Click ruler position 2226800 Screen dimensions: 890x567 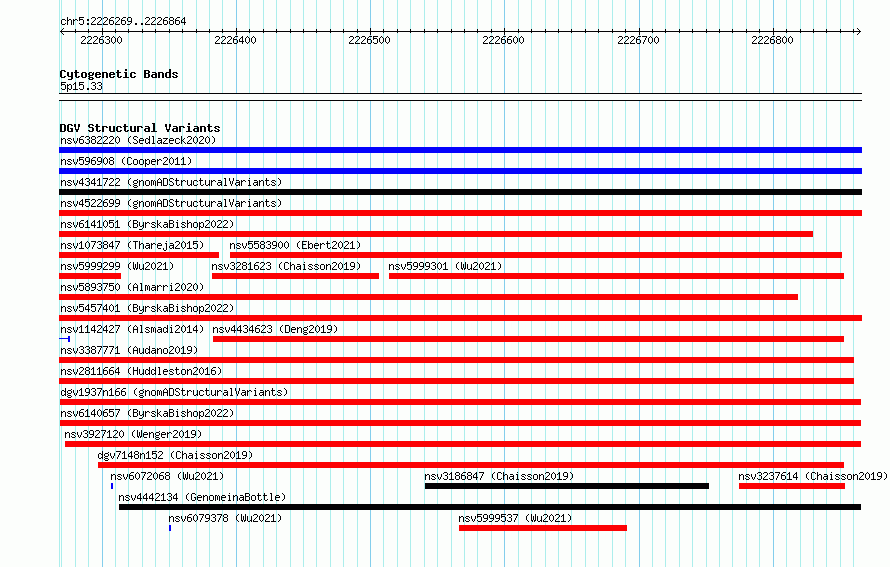[772, 40]
